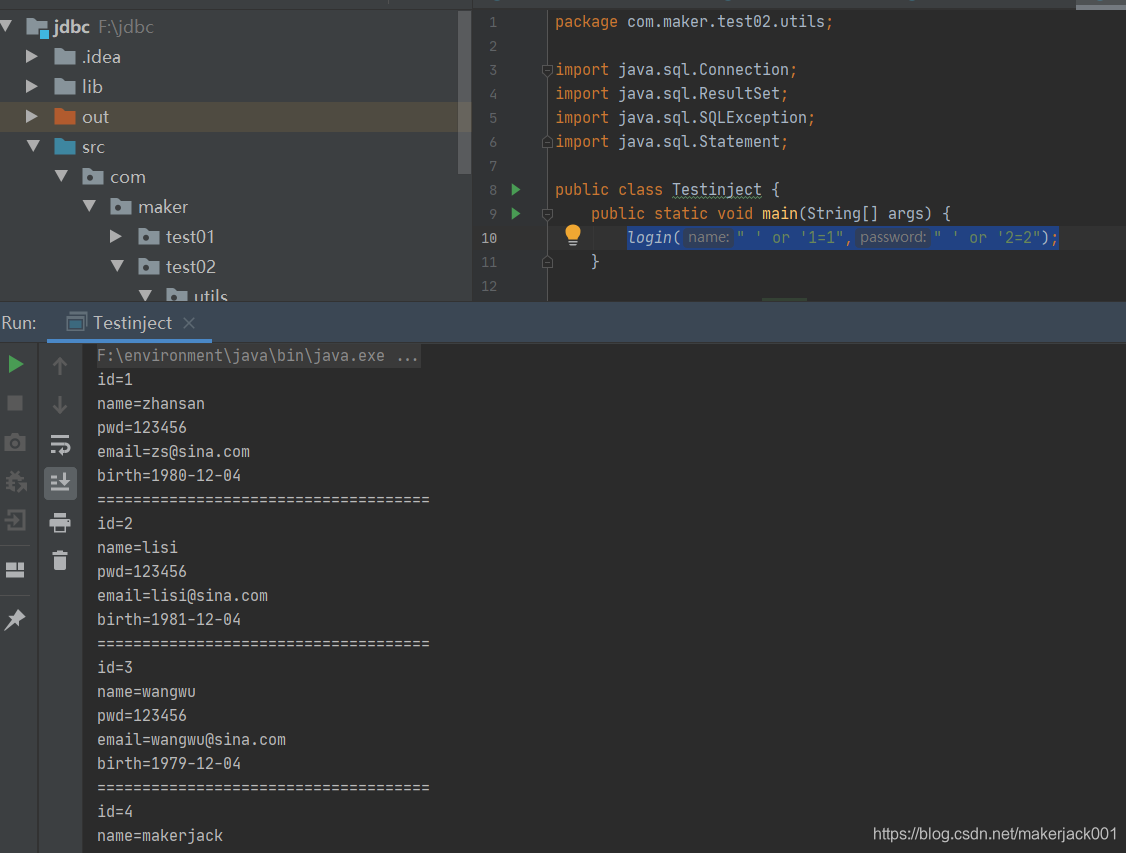
Task: Click the Attach Debugger bug icon
Action: pos(15,481)
